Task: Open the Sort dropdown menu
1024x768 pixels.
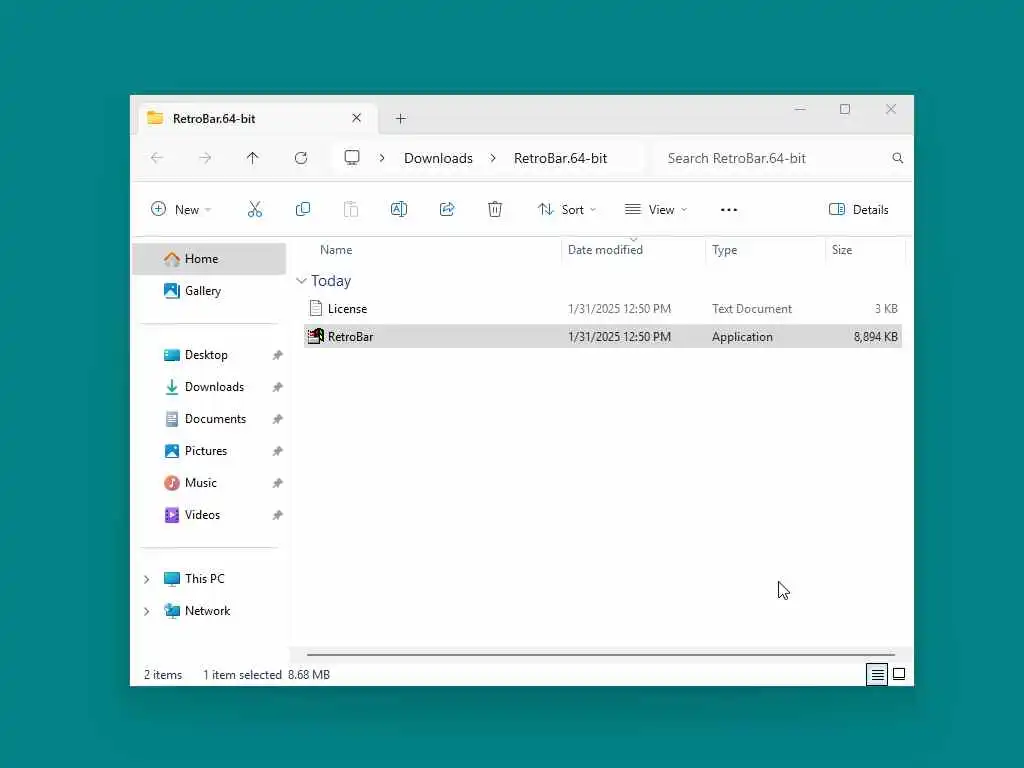Action: 566,210
